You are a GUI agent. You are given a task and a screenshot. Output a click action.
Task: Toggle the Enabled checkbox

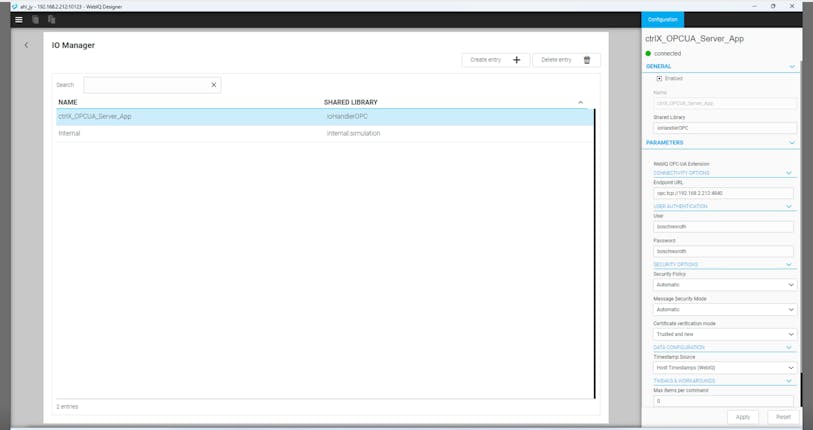pyautogui.click(x=659, y=78)
